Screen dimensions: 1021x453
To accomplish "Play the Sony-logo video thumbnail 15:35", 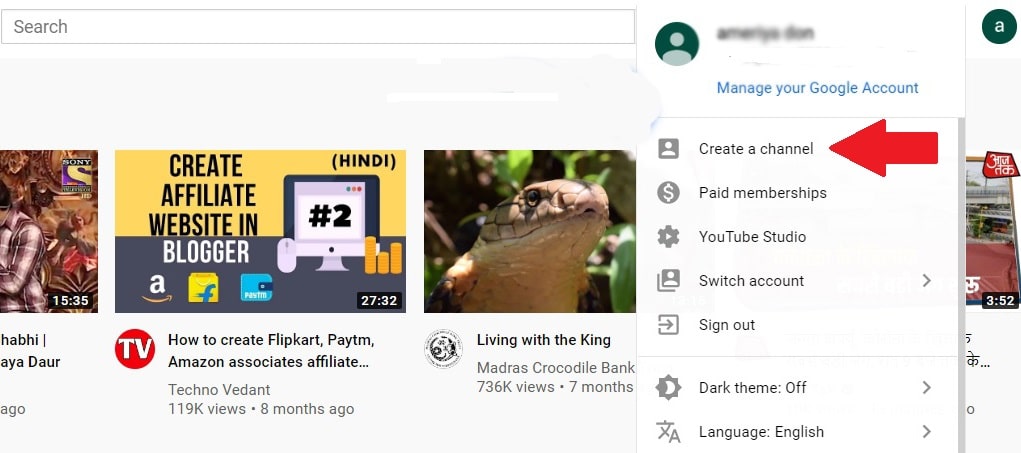I will click(x=49, y=231).
